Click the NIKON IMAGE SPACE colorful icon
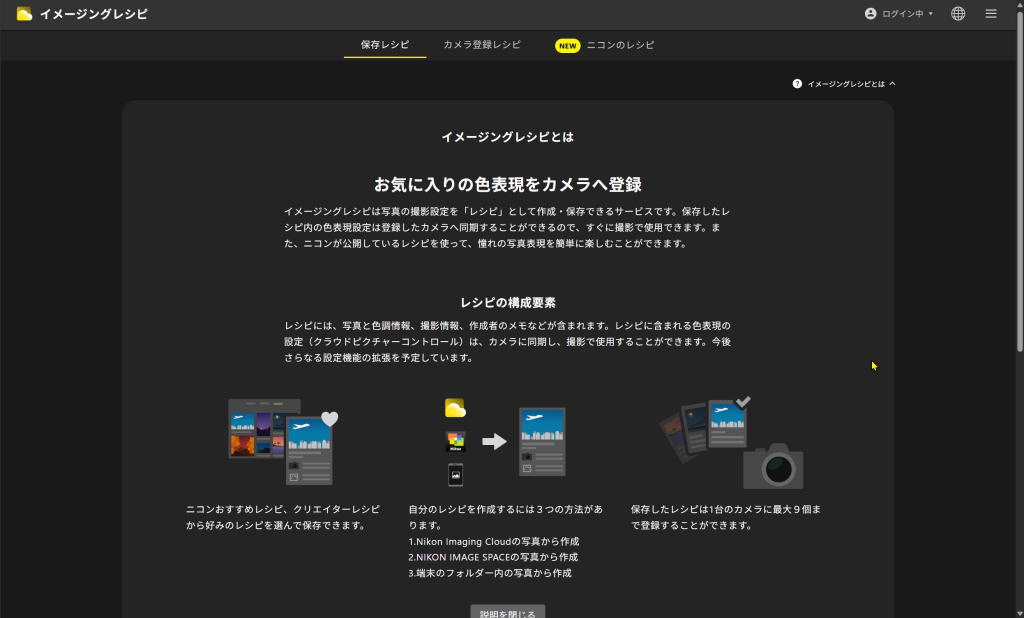 point(455,441)
